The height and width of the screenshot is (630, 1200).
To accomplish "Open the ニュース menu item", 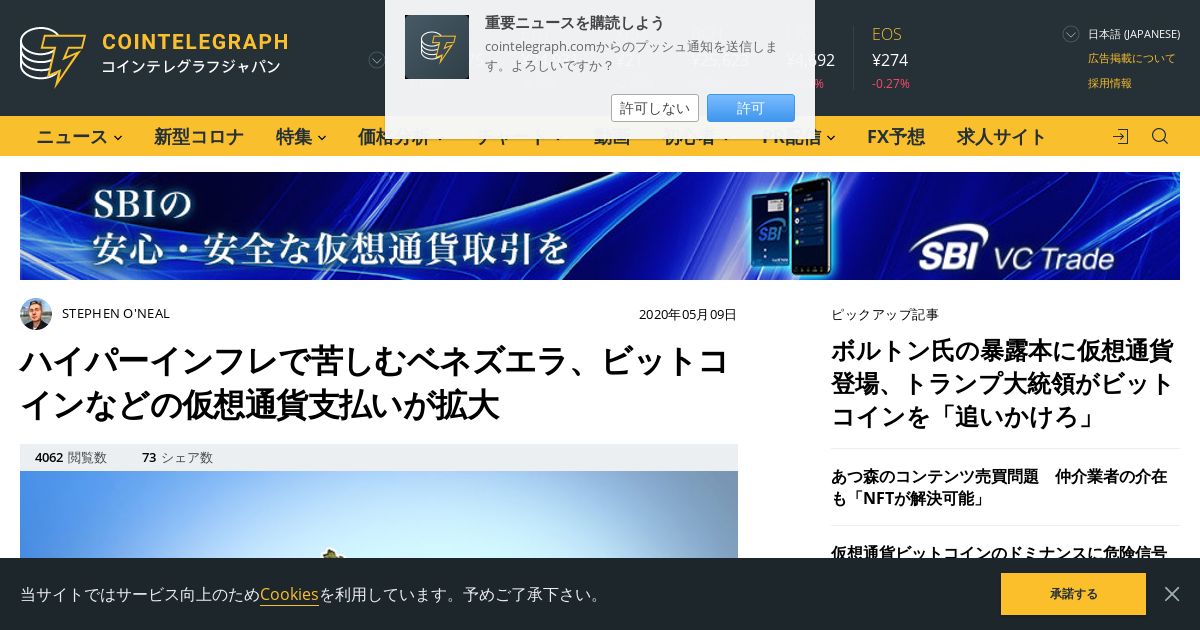I will coord(72,136).
